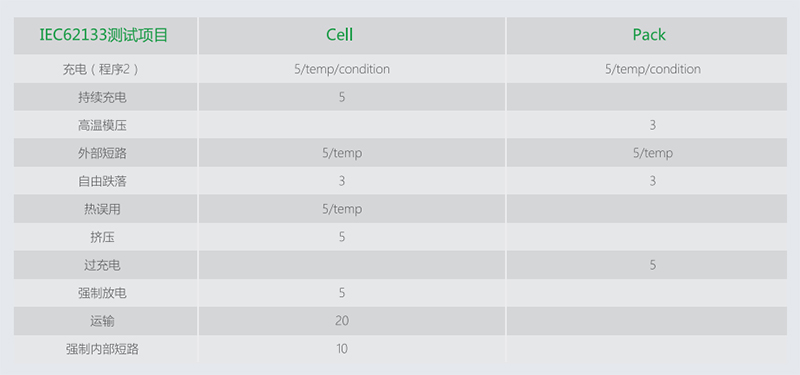Image resolution: width=800 pixels, height=375 pixels.
Task: Click the 热误用 row label
Action: coord(102,209)
